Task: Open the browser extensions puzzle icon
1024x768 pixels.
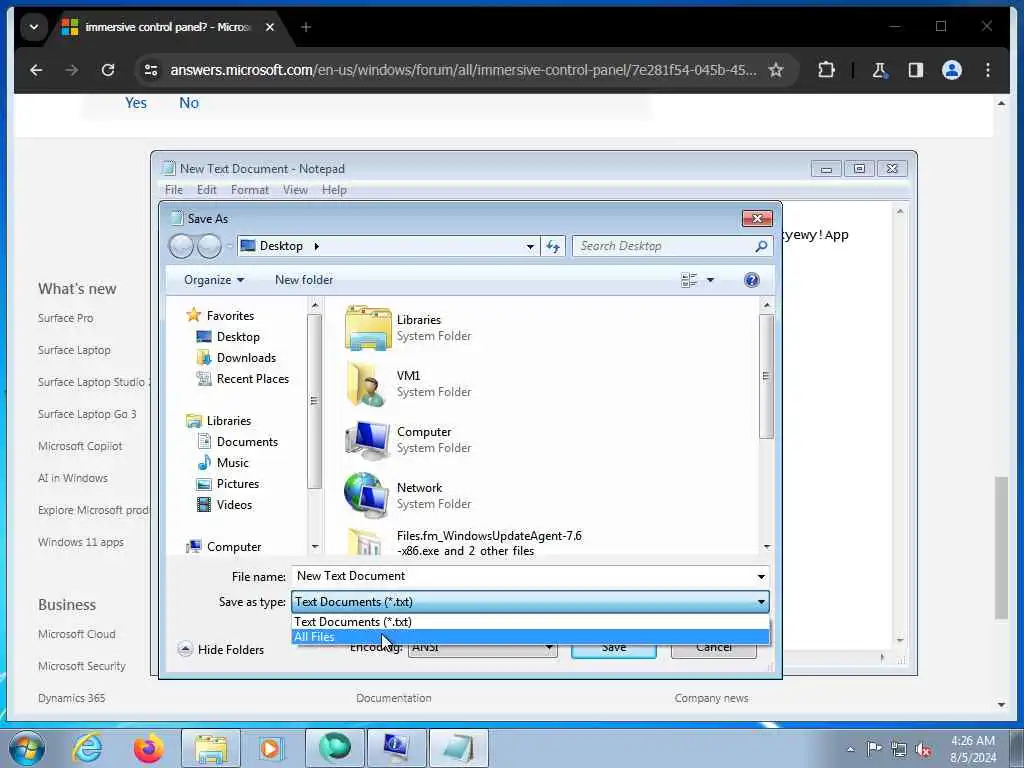Action: click(826, 70)
